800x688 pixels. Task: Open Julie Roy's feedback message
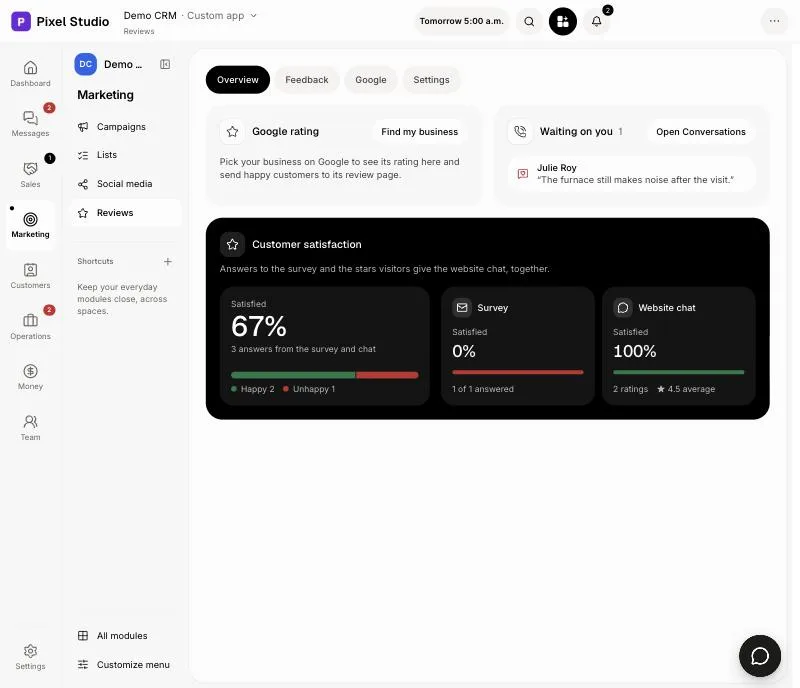[632, 174]
